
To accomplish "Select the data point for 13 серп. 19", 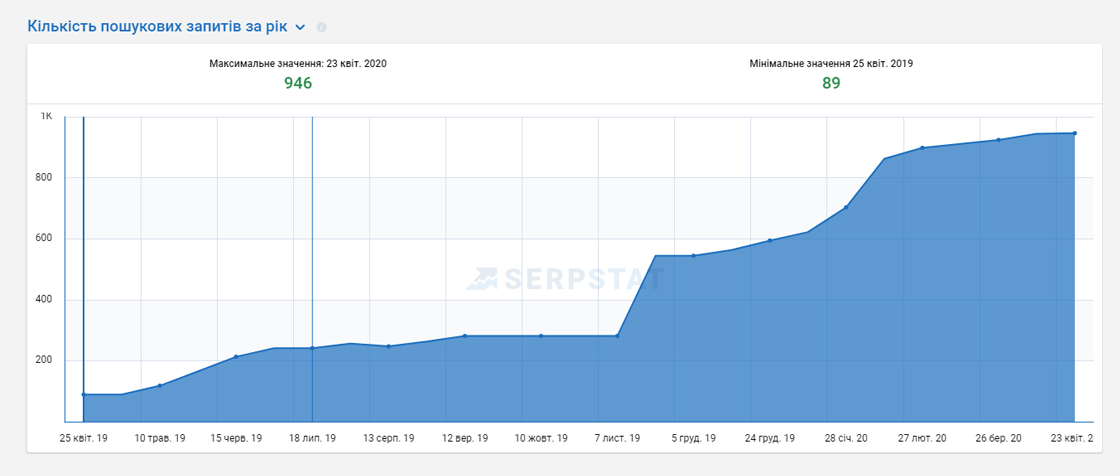I will (x=389, y=346).
